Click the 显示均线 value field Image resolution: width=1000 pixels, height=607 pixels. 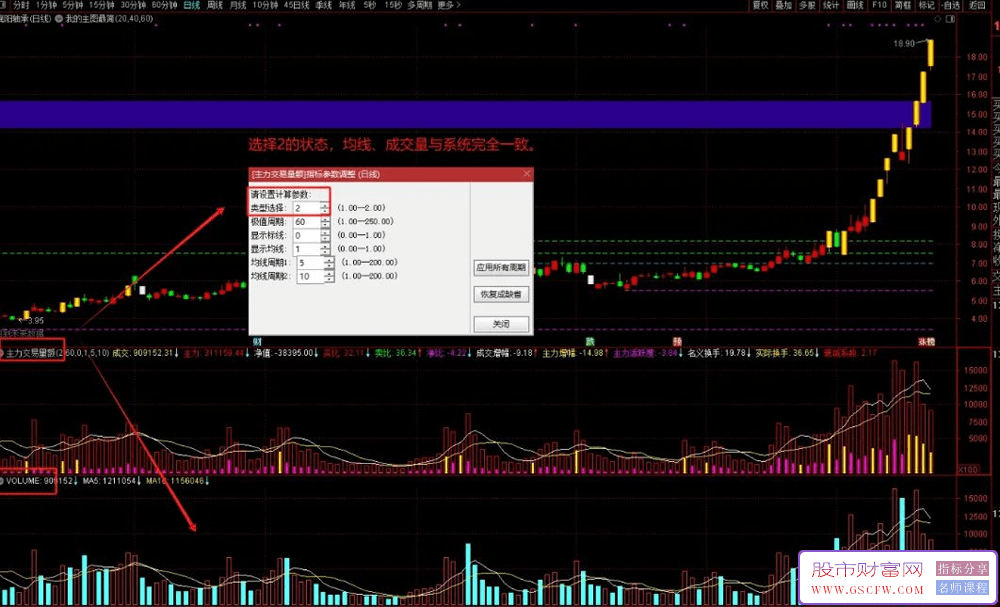[x=307, y=249]
